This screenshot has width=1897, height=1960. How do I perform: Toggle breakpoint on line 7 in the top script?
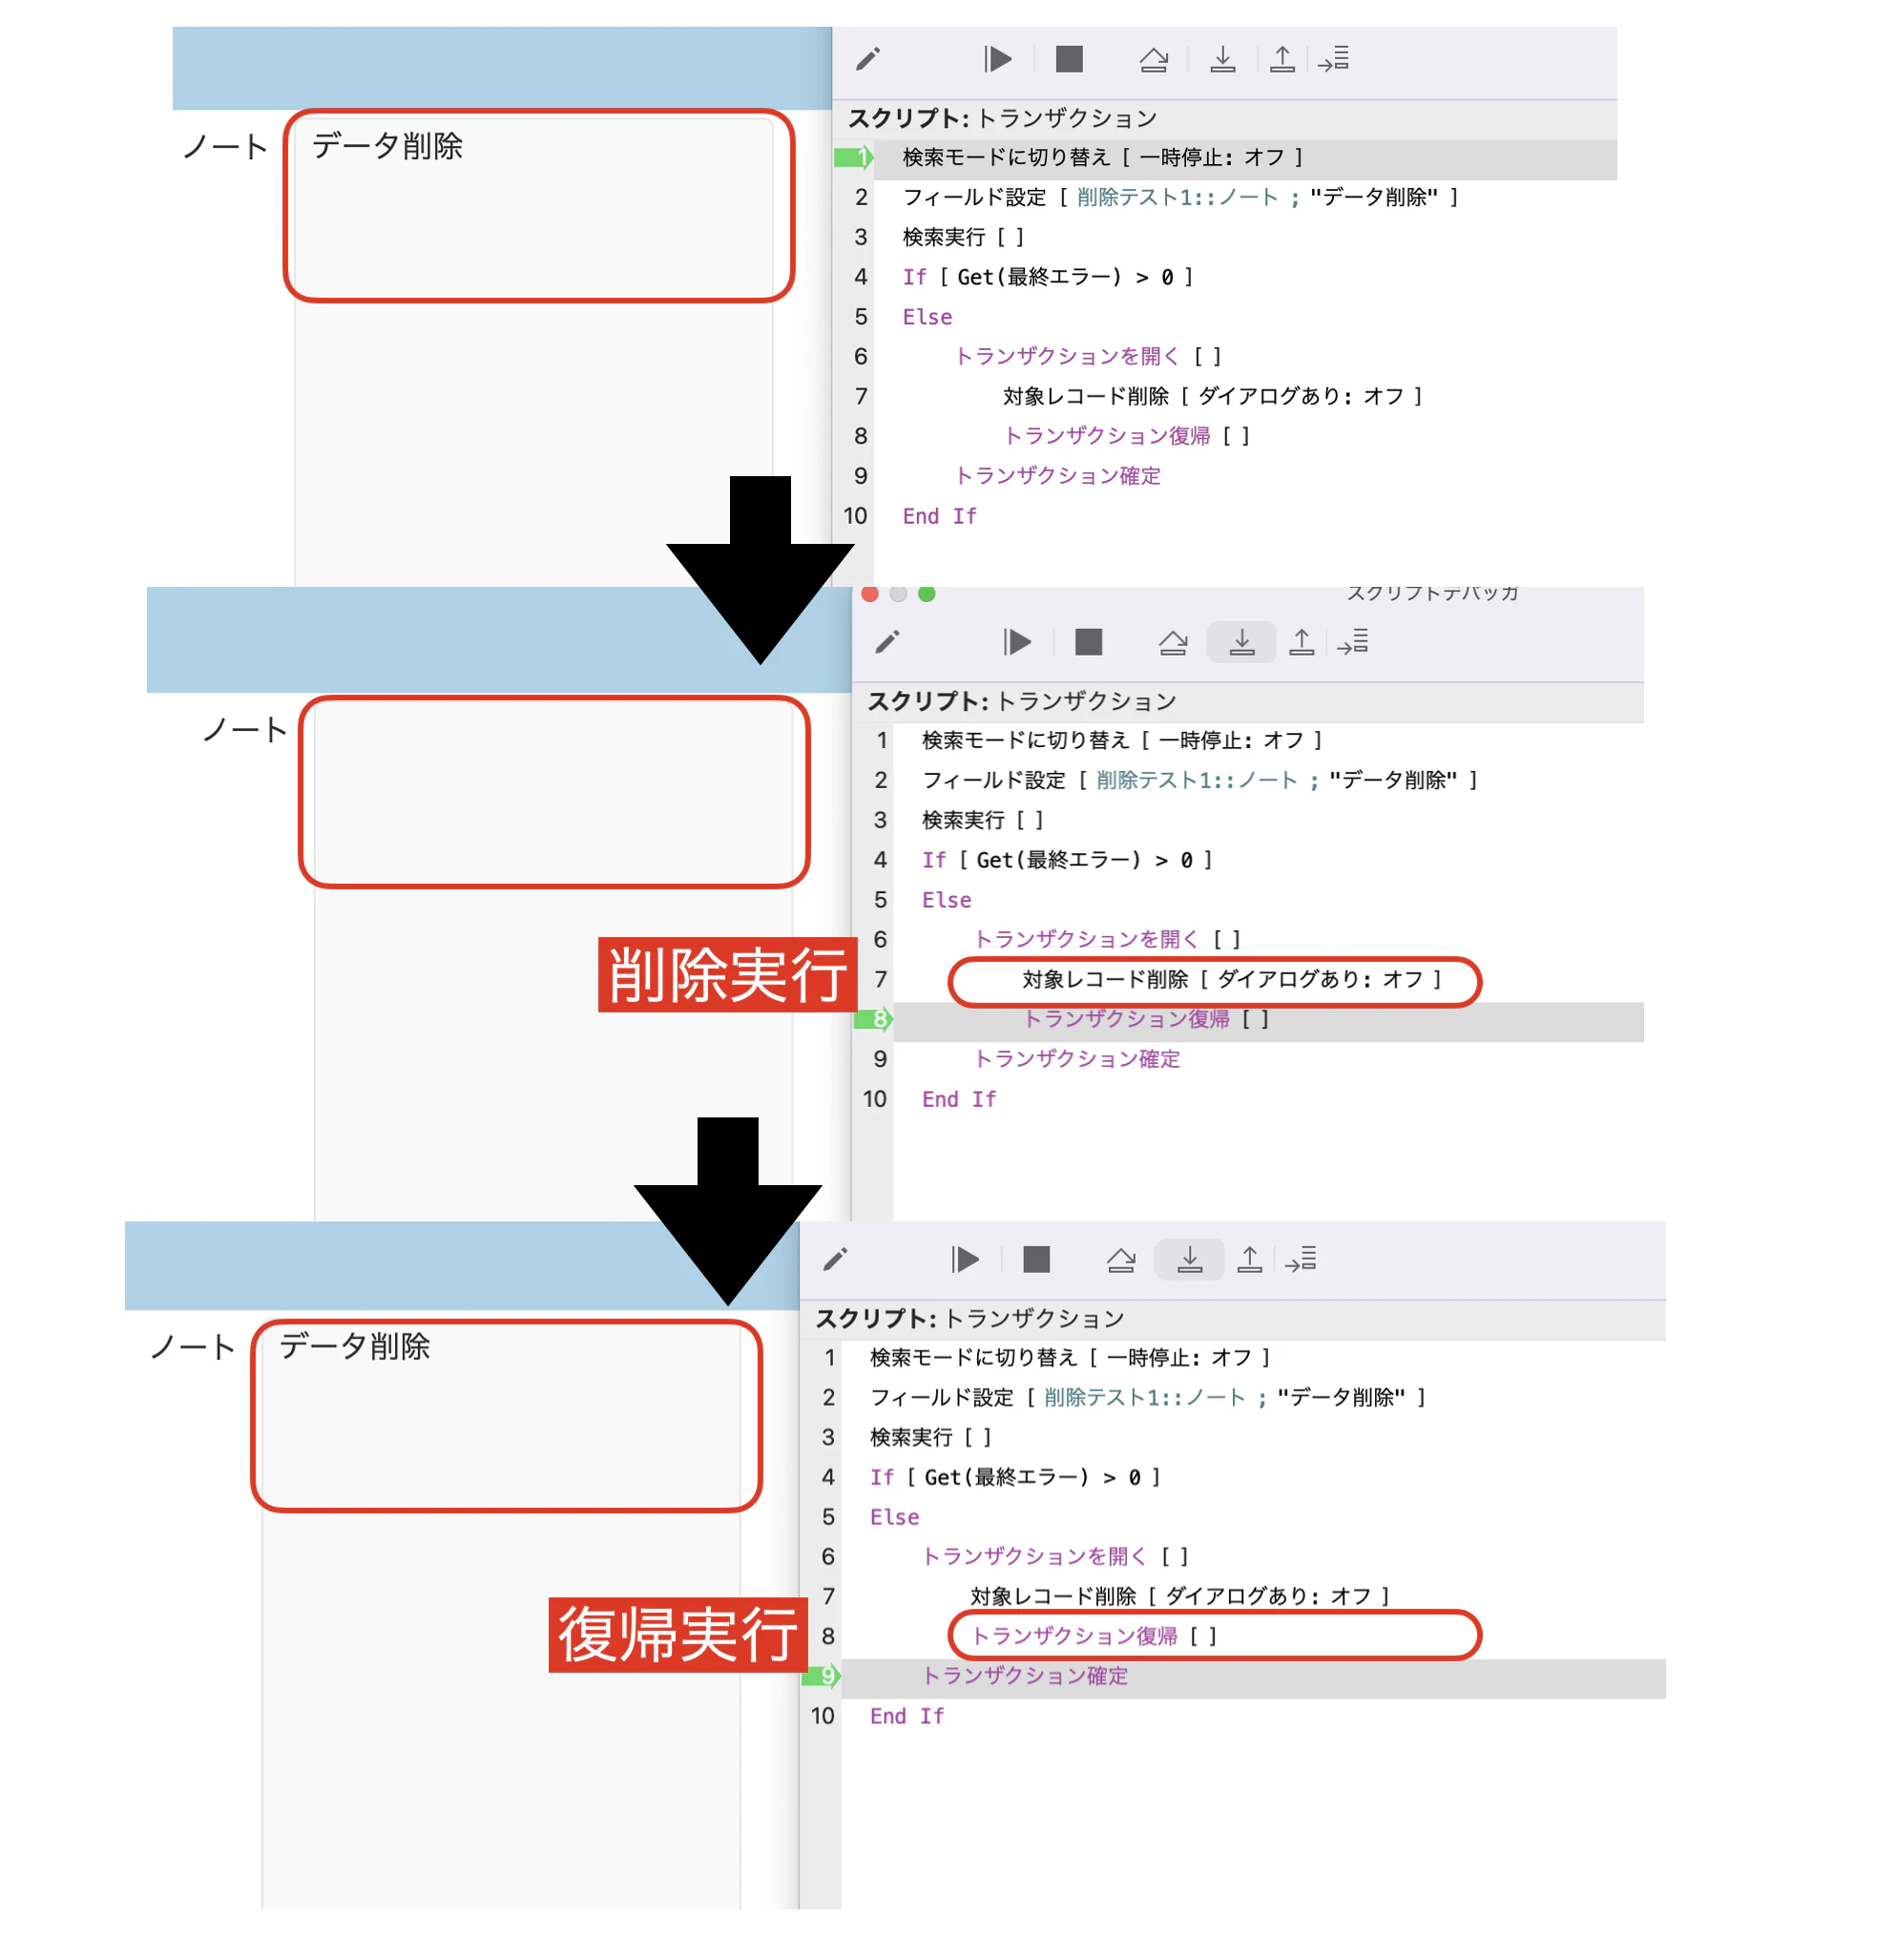click(x=860, y=396)
